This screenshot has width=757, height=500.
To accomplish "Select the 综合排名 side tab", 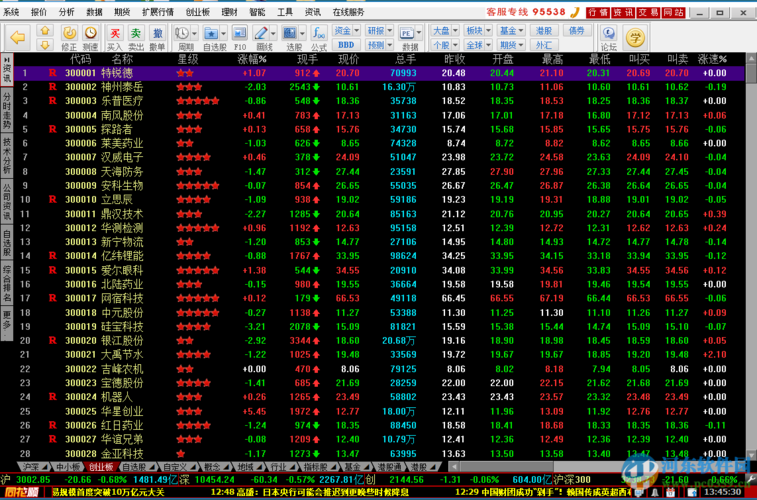I will [7, 283].
